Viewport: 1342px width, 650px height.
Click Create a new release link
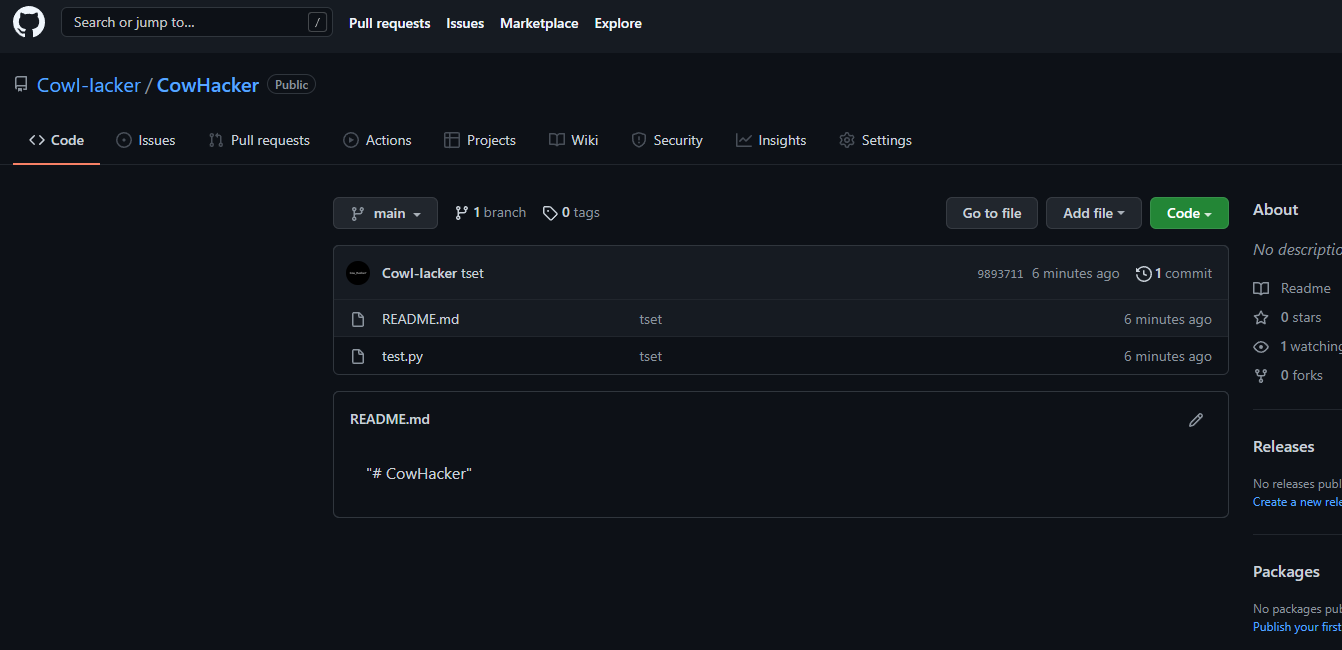coord(1298,502)
